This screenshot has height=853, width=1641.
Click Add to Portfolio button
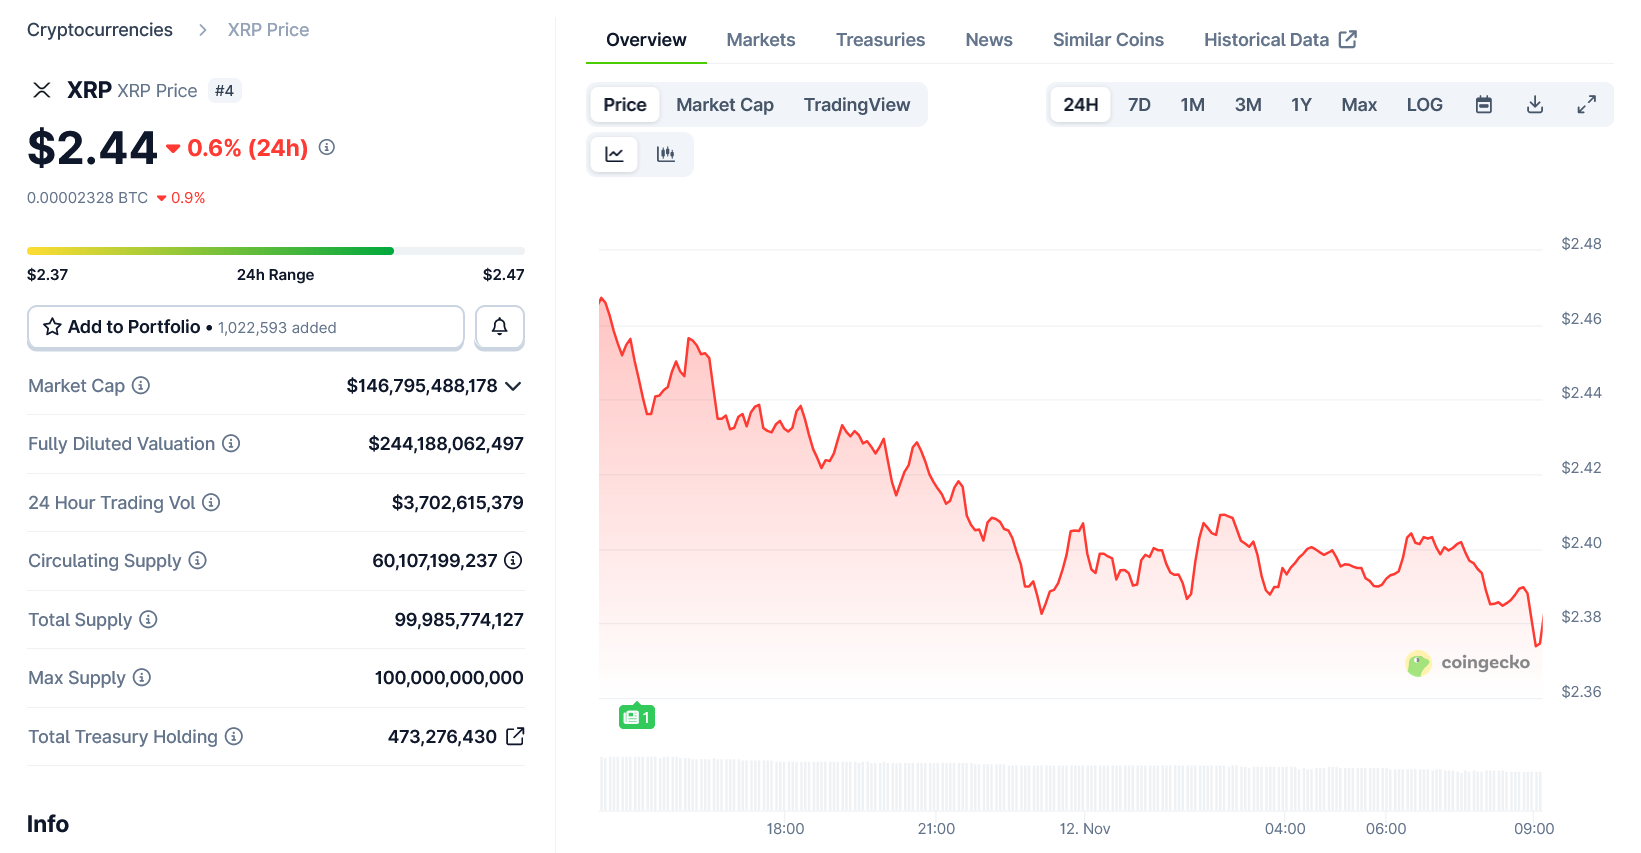pyautogui.click(x=246, y=327)
